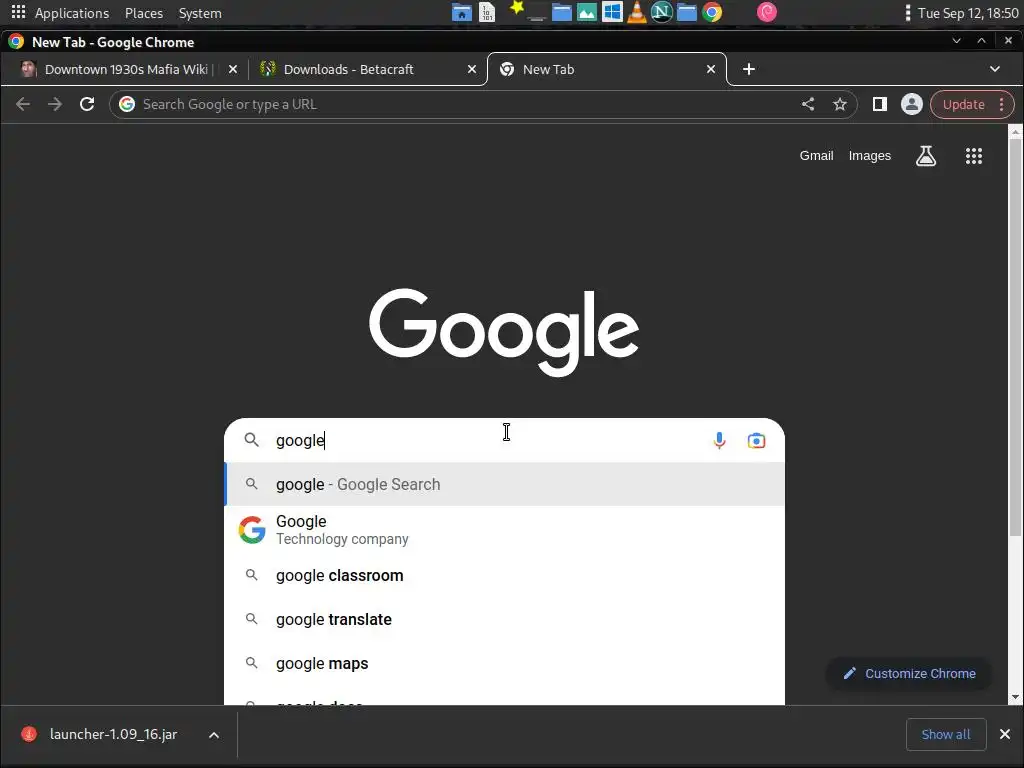
Task: Close the New Tab tab
Action: click(711, 69)
